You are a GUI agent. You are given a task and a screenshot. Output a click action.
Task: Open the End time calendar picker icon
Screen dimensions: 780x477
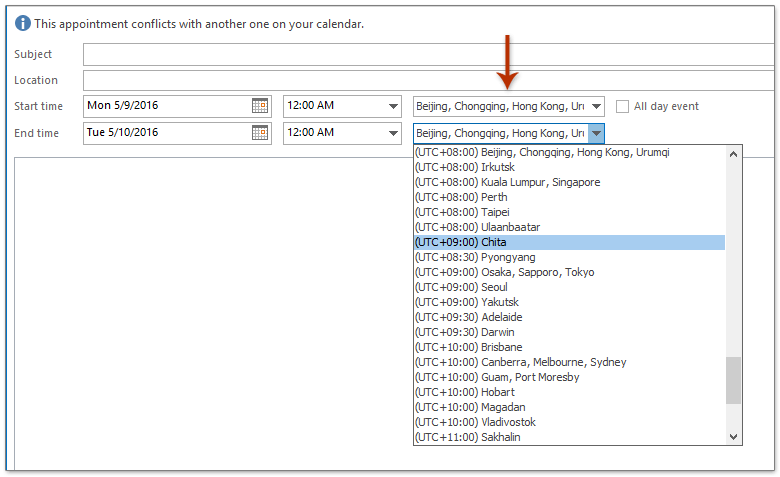tap(260, 133)
